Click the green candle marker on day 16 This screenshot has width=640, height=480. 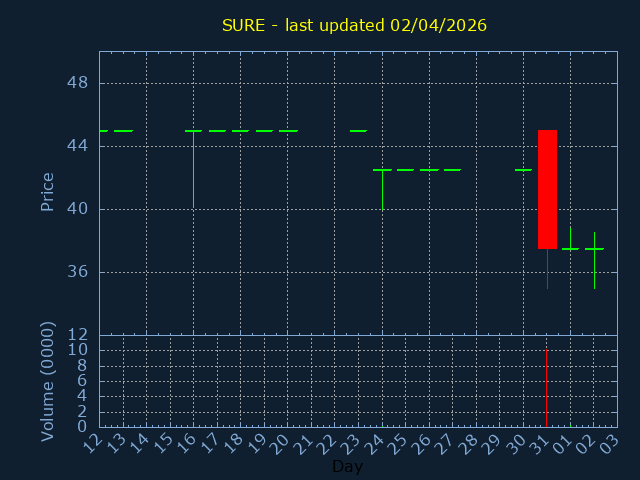[193, 131]
